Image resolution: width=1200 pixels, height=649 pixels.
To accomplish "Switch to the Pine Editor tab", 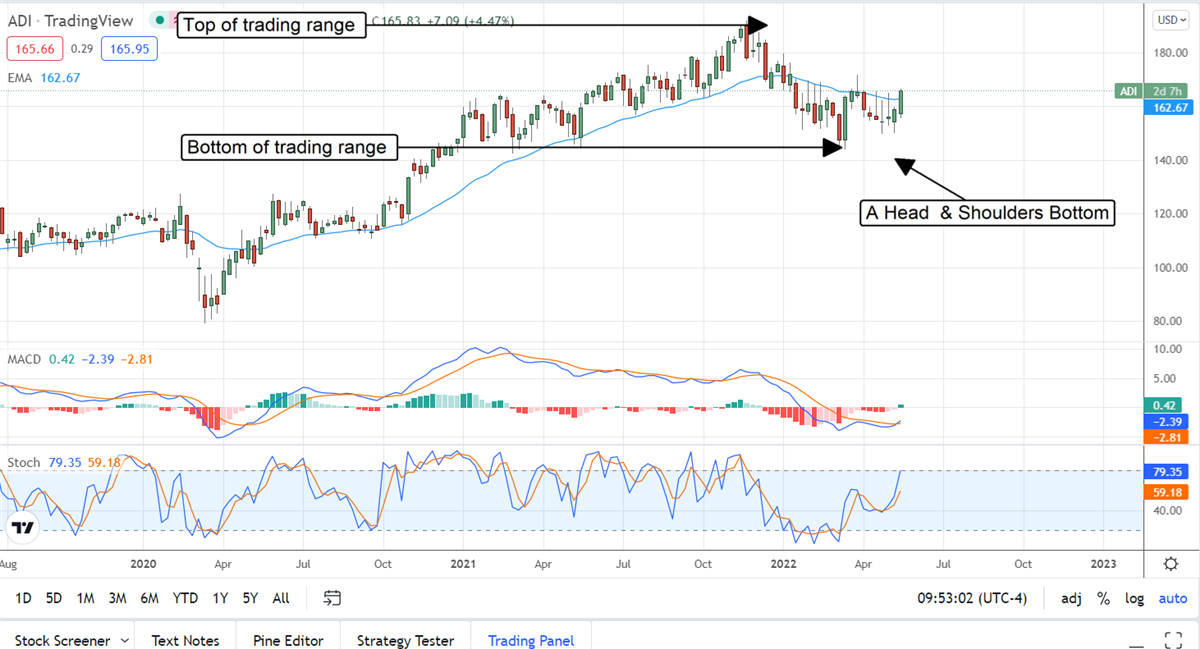I will coord(288,640).
